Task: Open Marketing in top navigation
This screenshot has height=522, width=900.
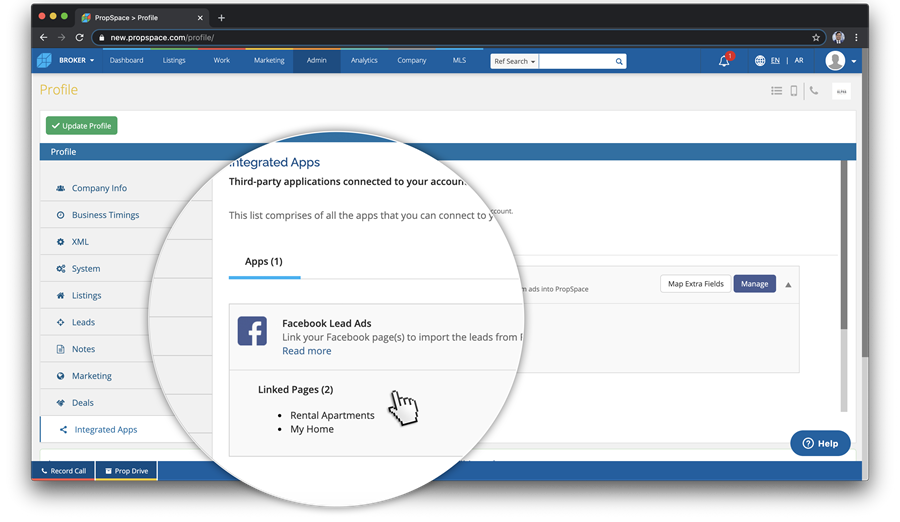Action: pyautogui.click(x=269, y=60)
